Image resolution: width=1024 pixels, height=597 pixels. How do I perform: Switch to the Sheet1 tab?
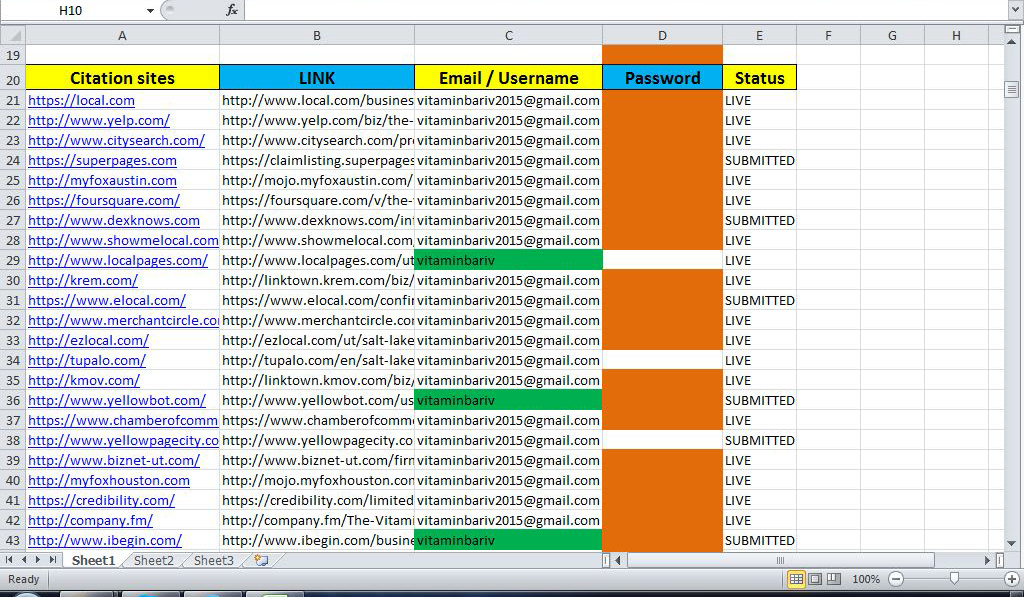pos(93,560)
